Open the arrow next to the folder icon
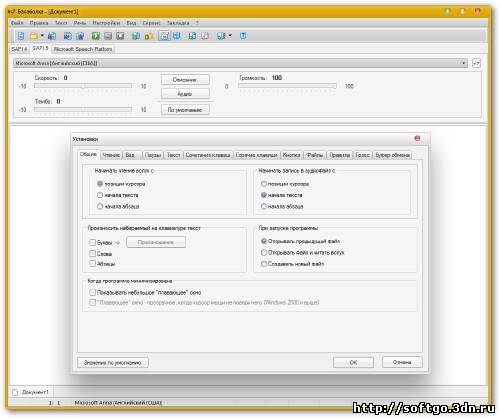 (42, 35)
